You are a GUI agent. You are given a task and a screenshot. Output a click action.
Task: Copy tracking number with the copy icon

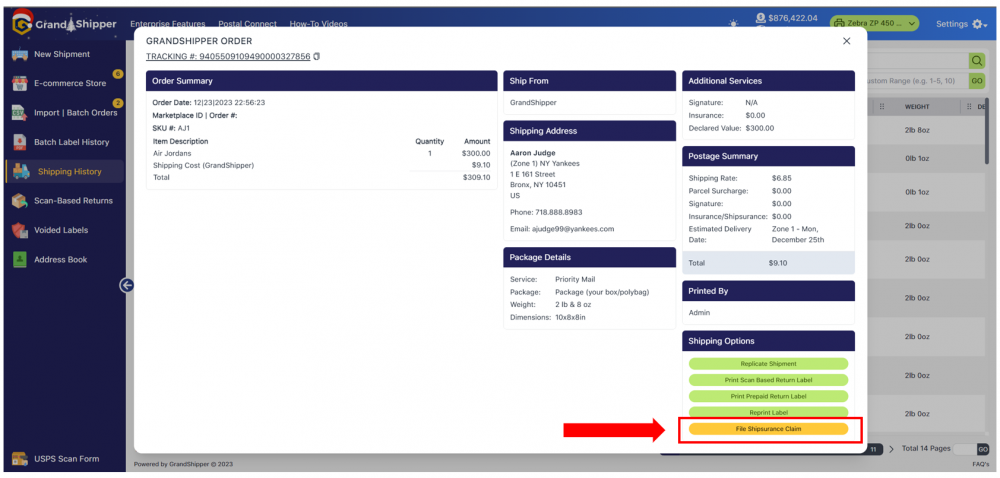[317, 57]
